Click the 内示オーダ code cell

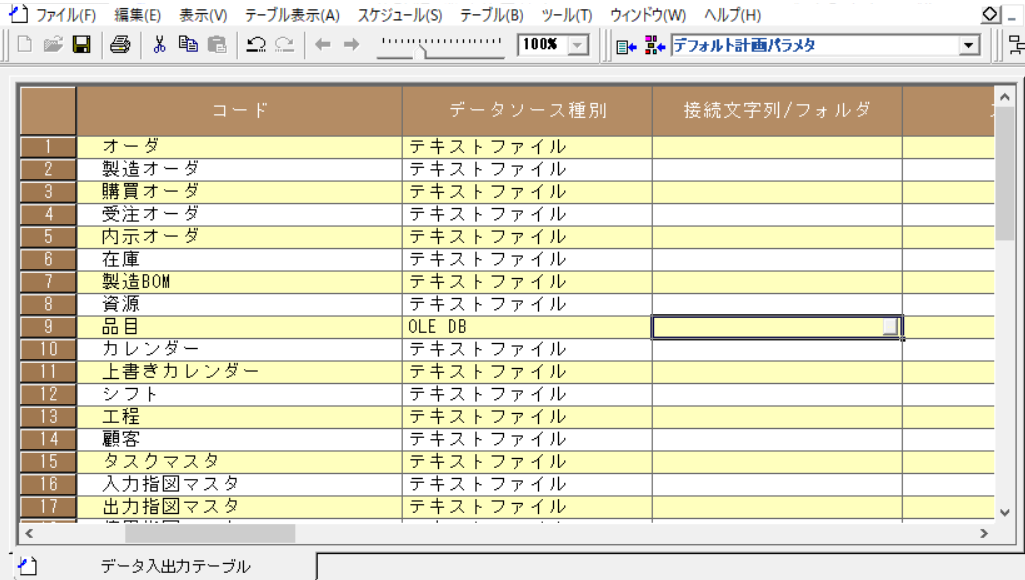[x=239, y=236]
